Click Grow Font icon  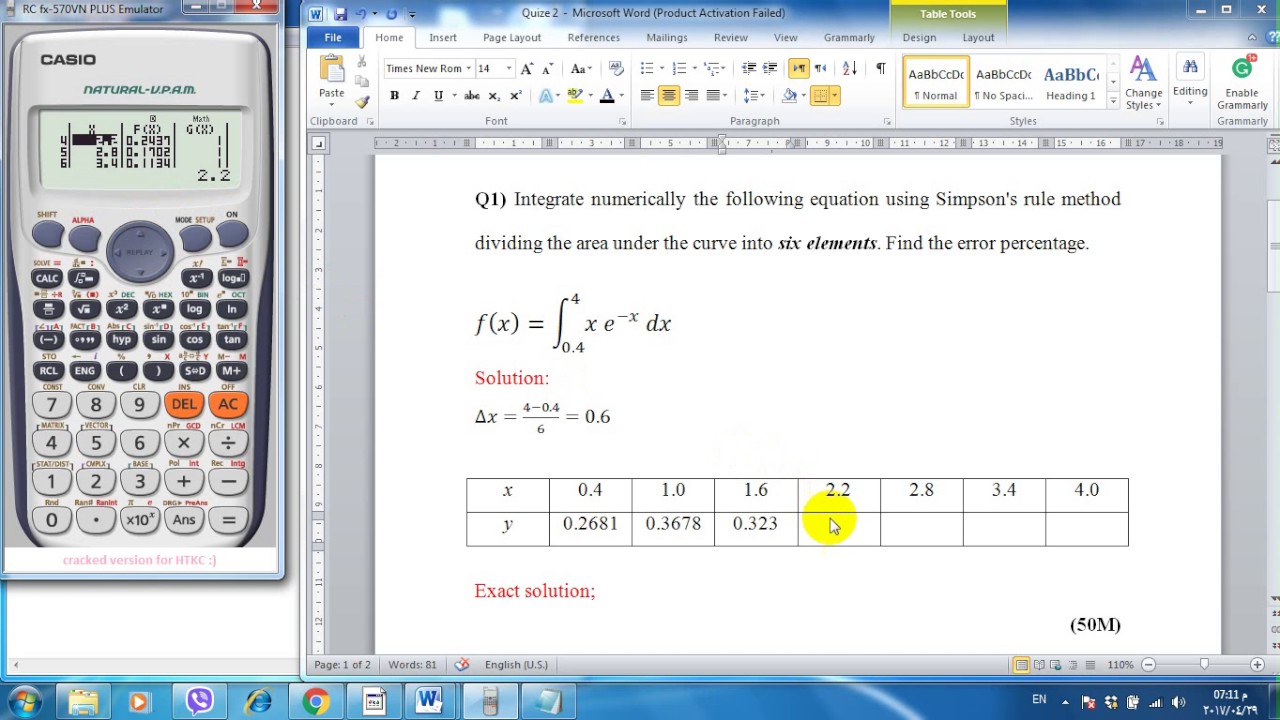(527, 68)
